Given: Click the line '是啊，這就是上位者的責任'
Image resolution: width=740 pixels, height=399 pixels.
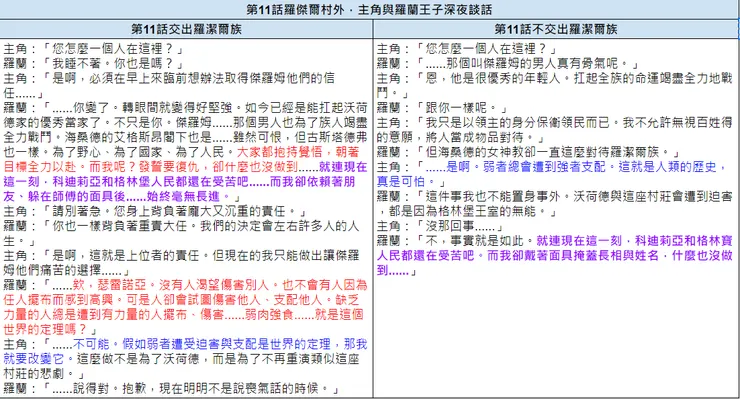Looking at the screenshot, I should pos(126,255).
